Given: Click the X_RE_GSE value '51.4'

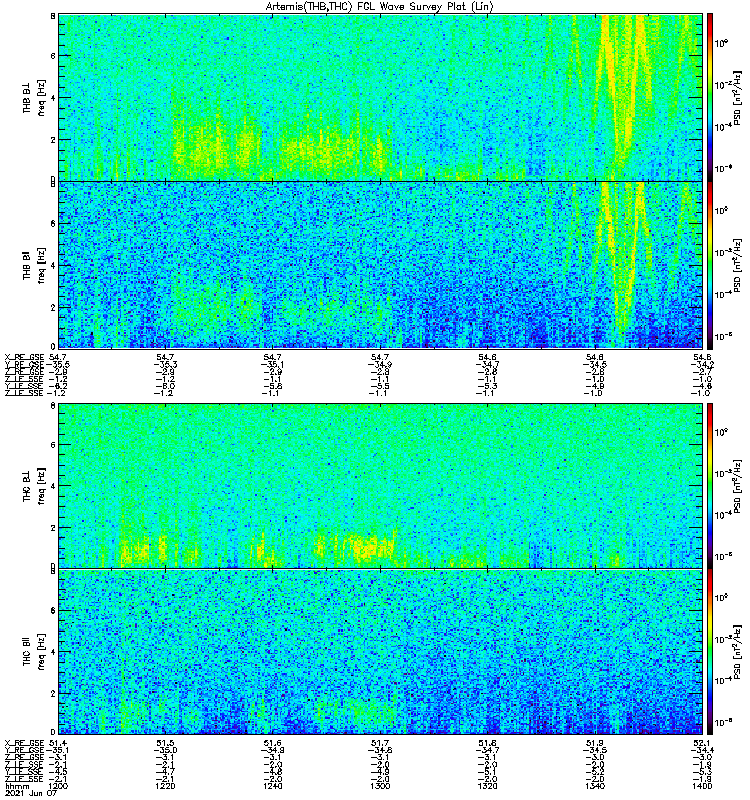Looking at the screenshot, I should [58, 743].
